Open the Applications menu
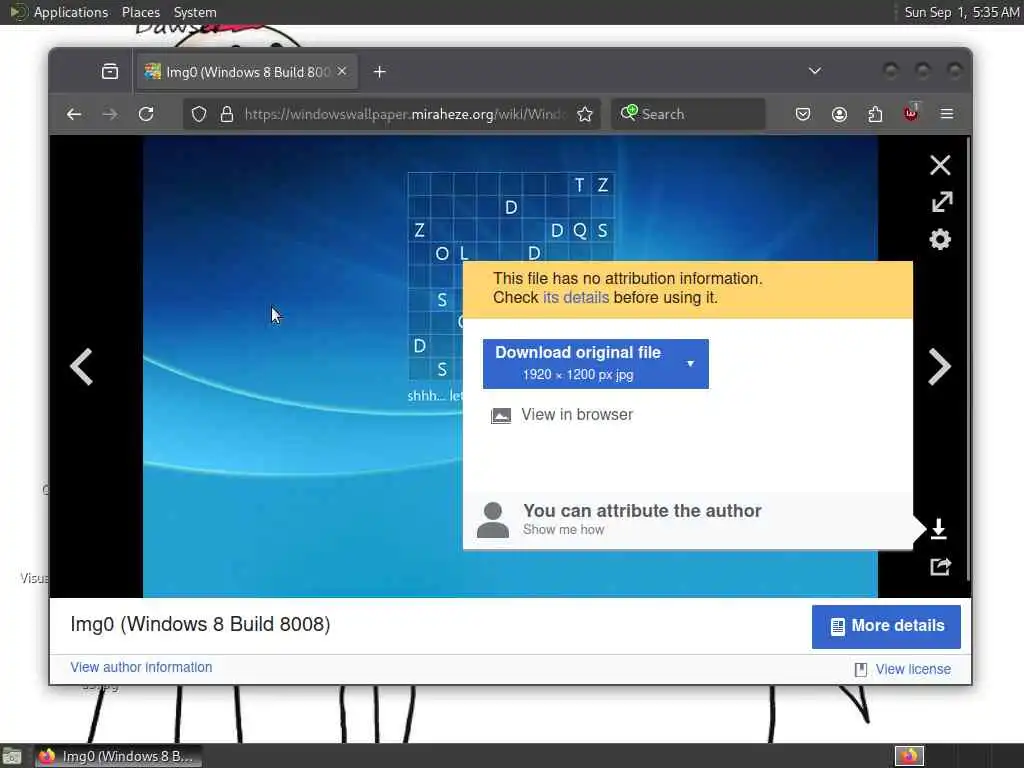Viewport: 1024px width, 768px height. point(71,12)
